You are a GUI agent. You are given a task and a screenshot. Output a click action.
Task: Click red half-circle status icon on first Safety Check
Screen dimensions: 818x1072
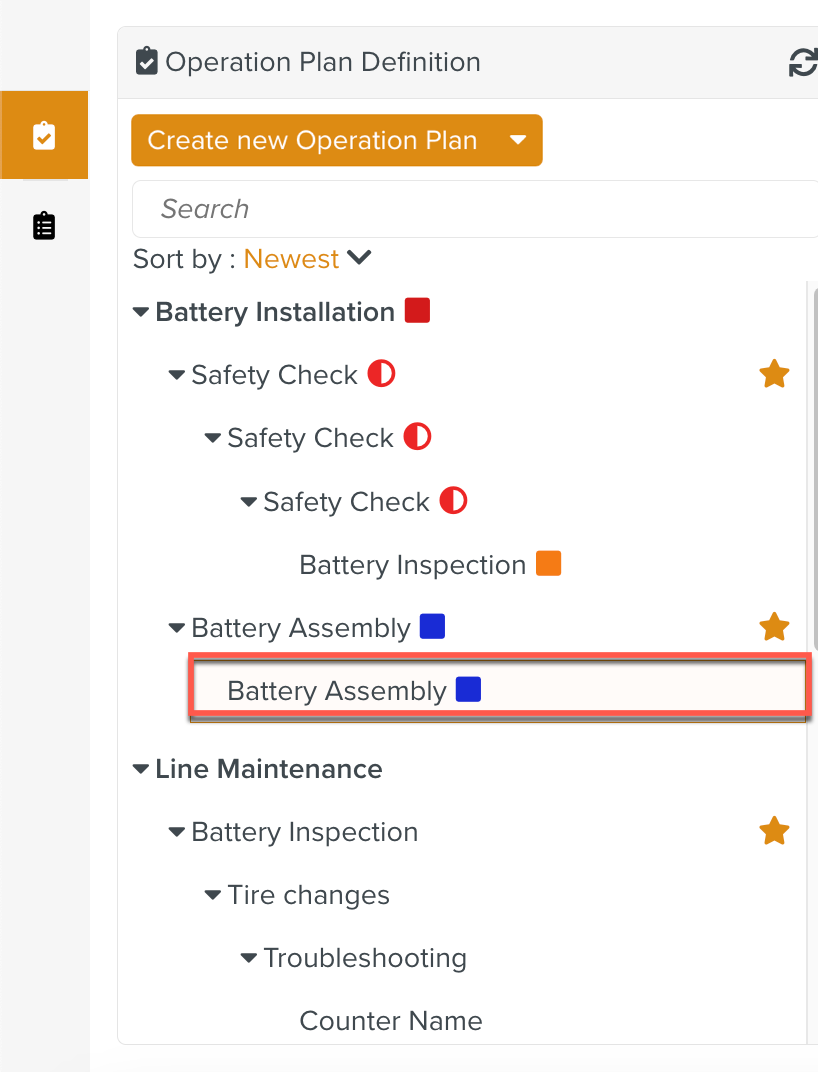(x=381, y=374)
